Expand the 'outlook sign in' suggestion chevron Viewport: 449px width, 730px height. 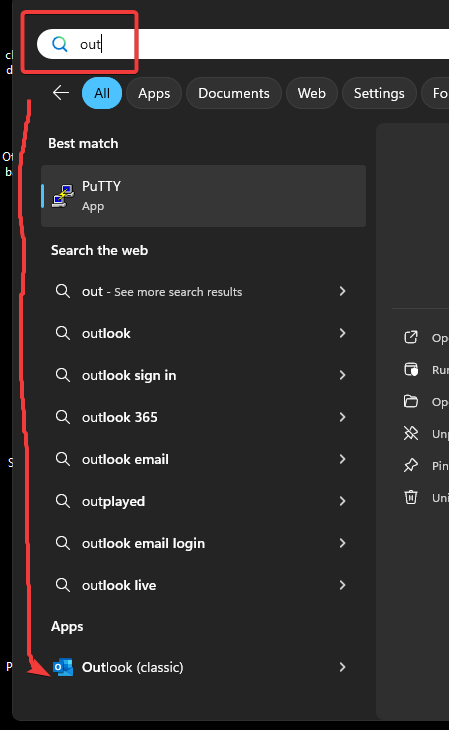[x=342, y=375]
